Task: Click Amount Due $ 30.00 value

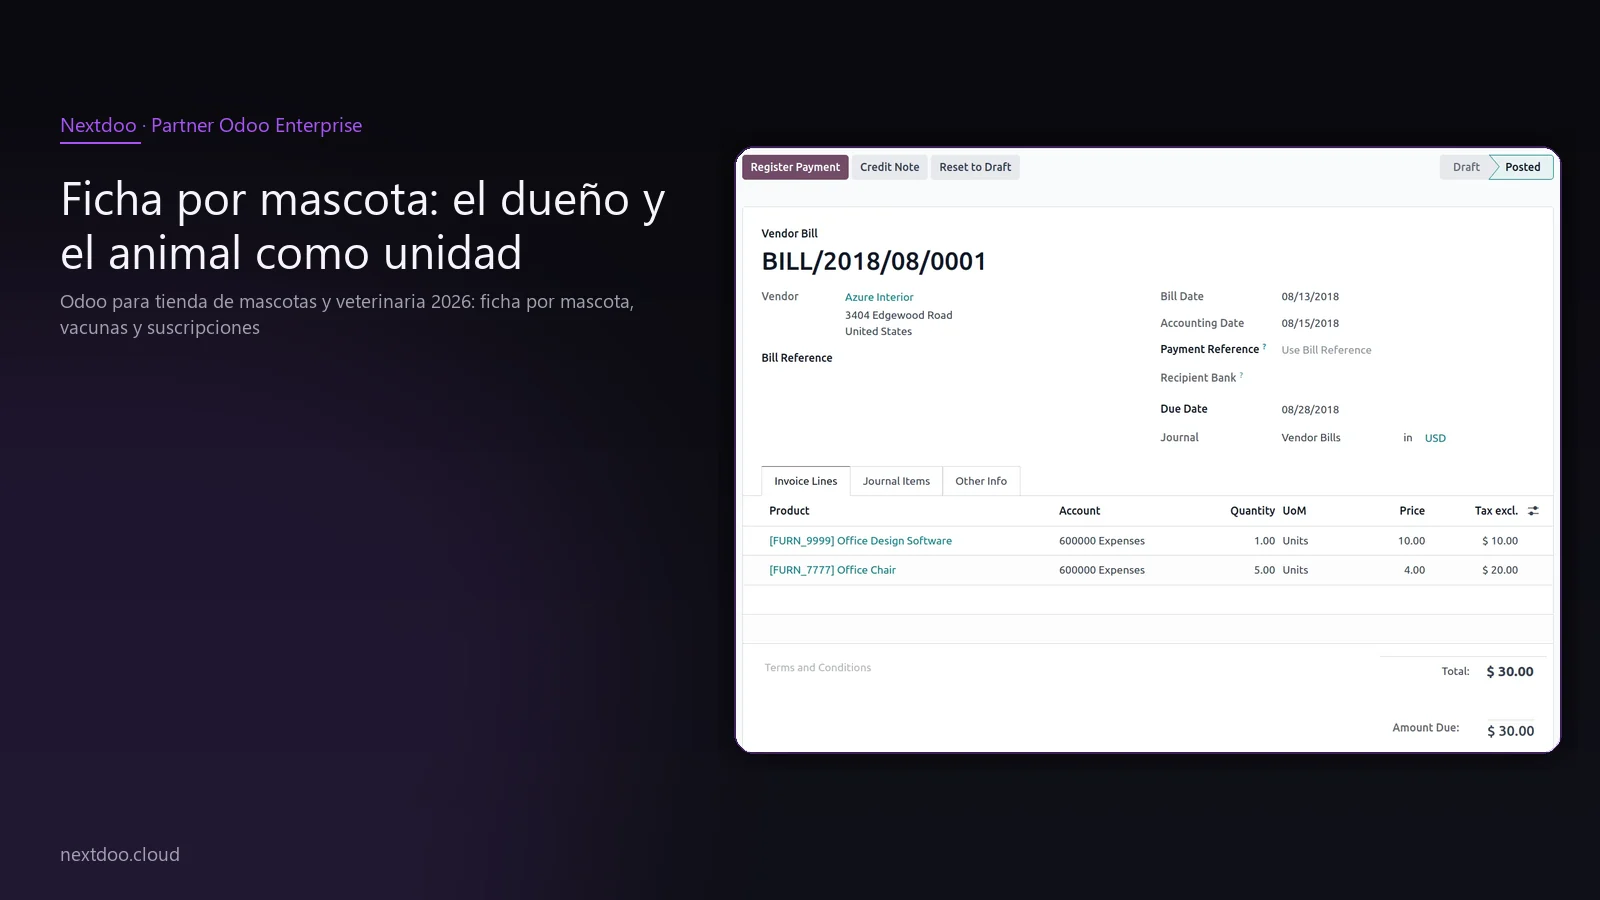Action: click(1510, 731)
